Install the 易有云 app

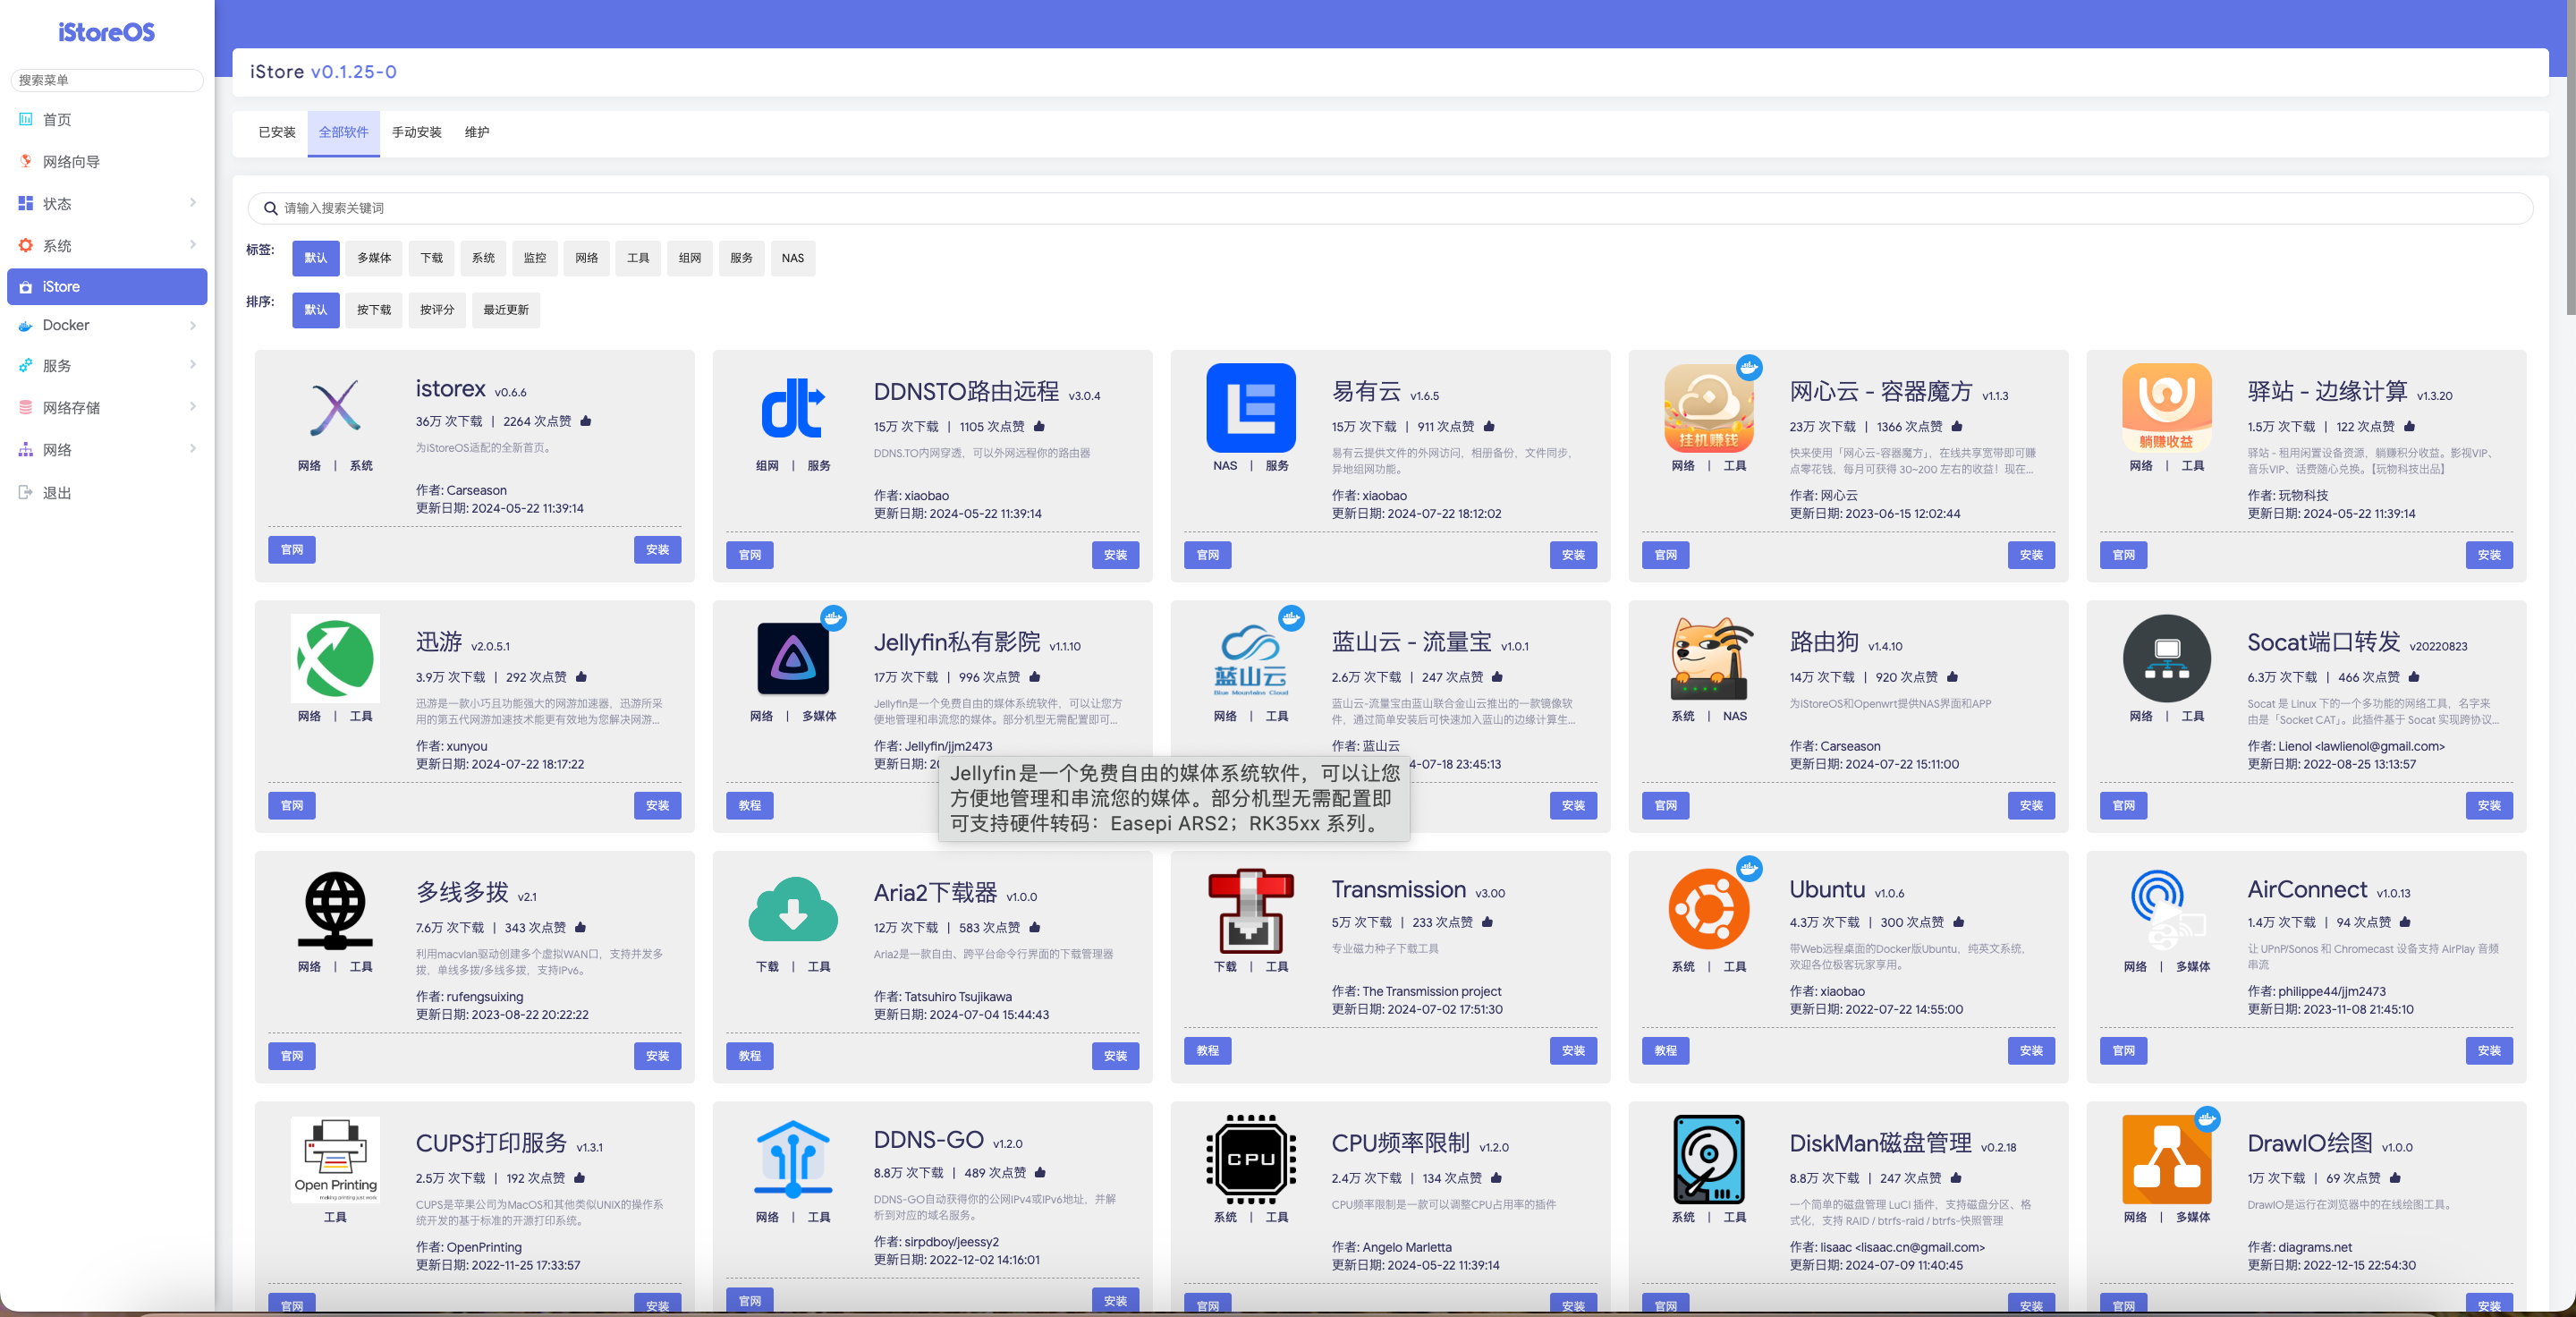tap(1572, 555)
